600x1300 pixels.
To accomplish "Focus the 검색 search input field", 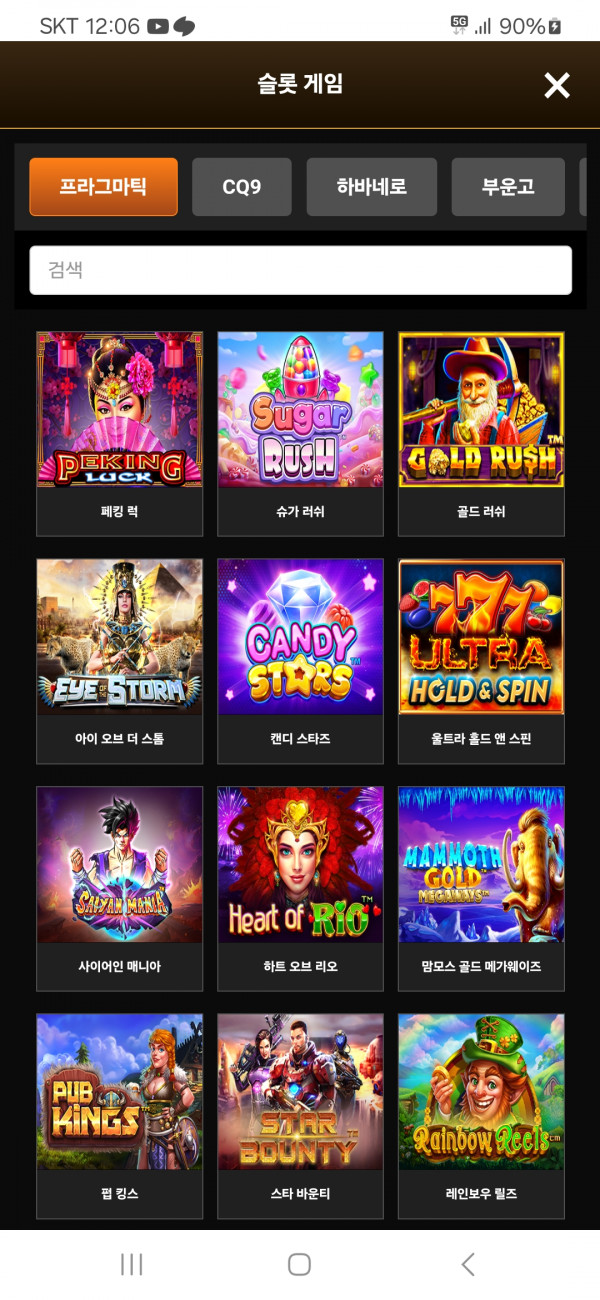I will (x=300, y=270).
